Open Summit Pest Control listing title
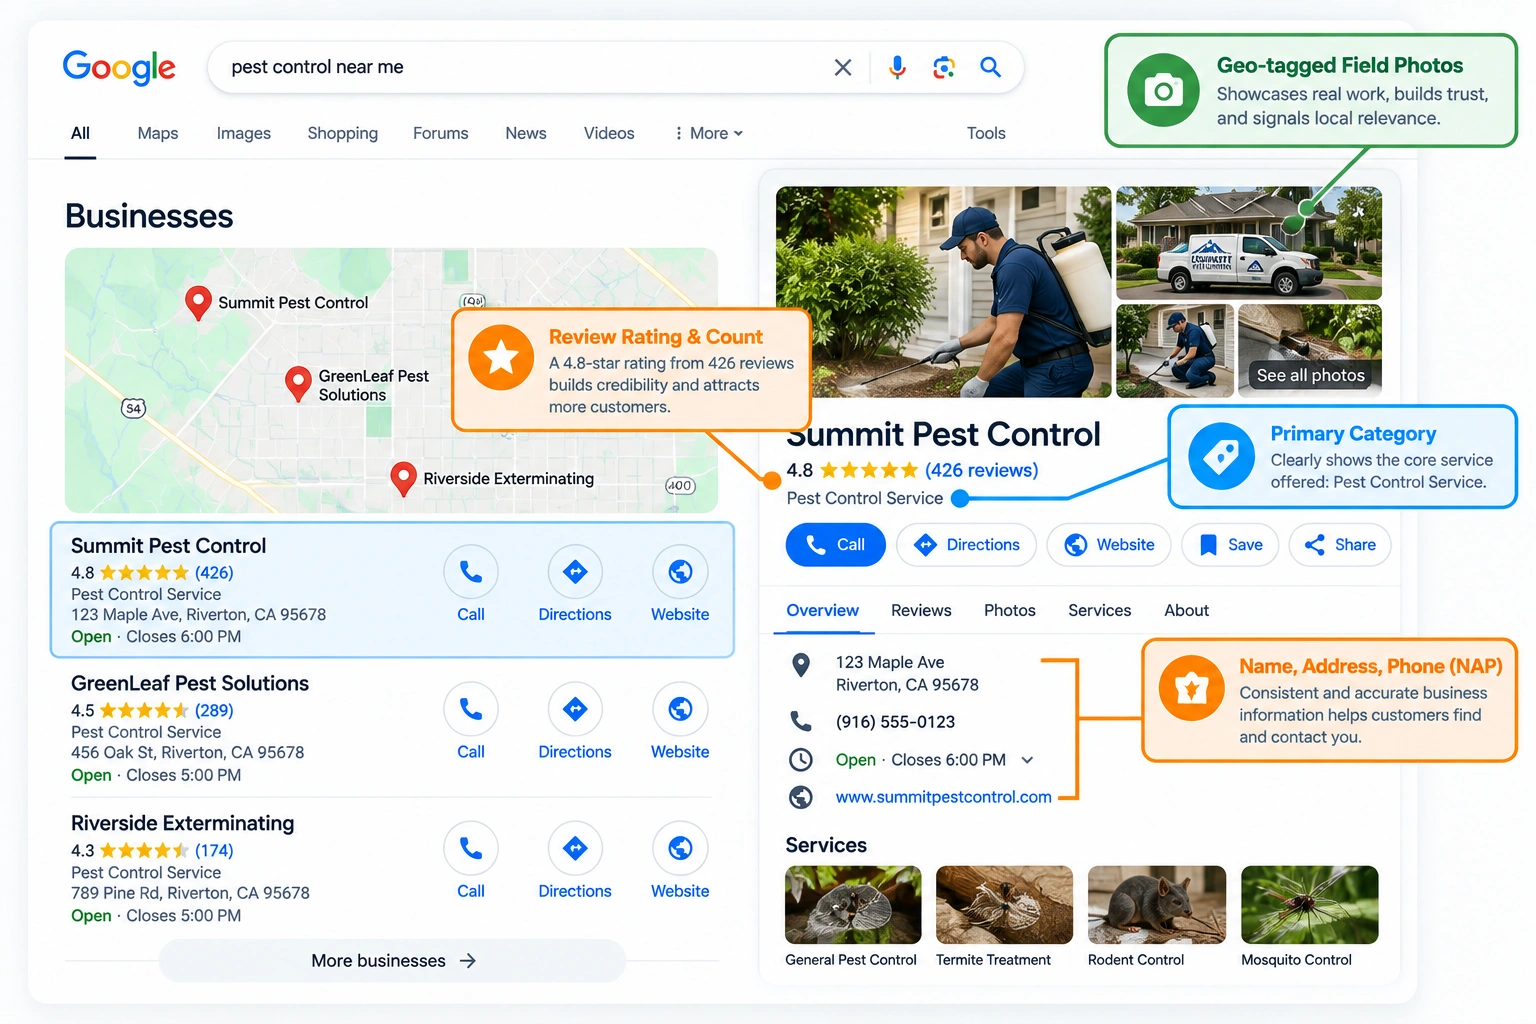1536x1024 pixels. (168, 546)
